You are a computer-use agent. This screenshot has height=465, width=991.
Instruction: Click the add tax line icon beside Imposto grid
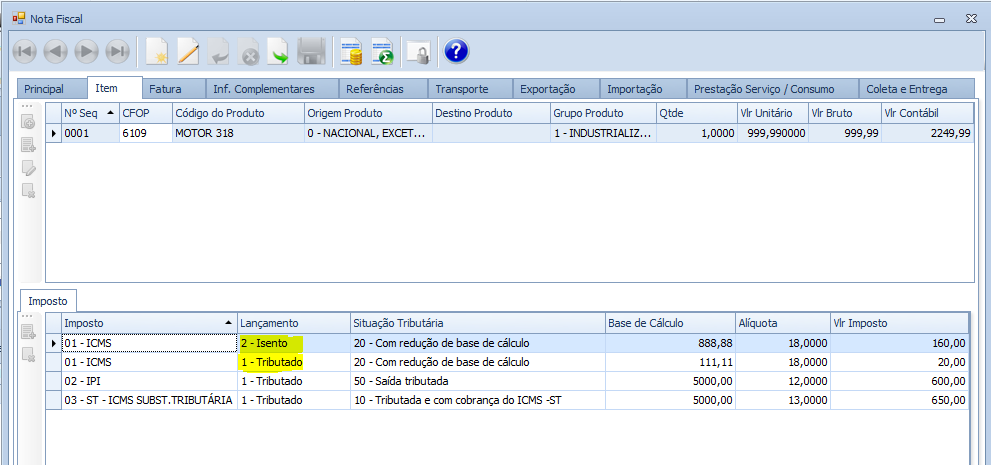tap(29, 332)
